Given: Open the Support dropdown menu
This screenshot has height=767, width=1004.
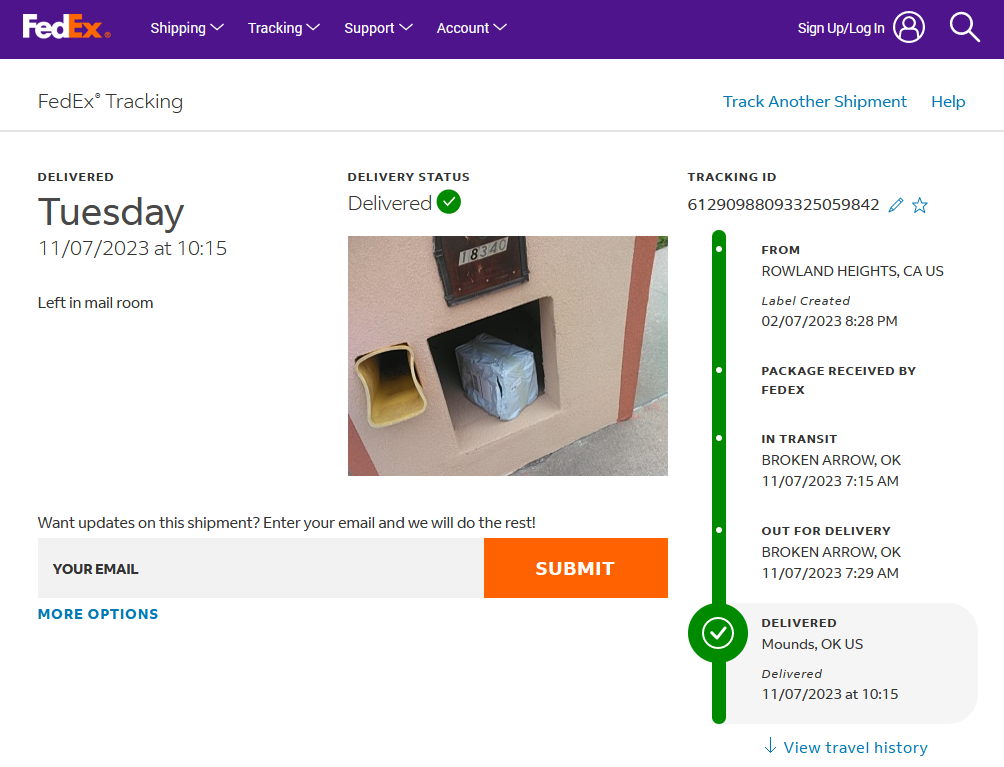Looking at the screenshot, I should (x=378, y=28).
